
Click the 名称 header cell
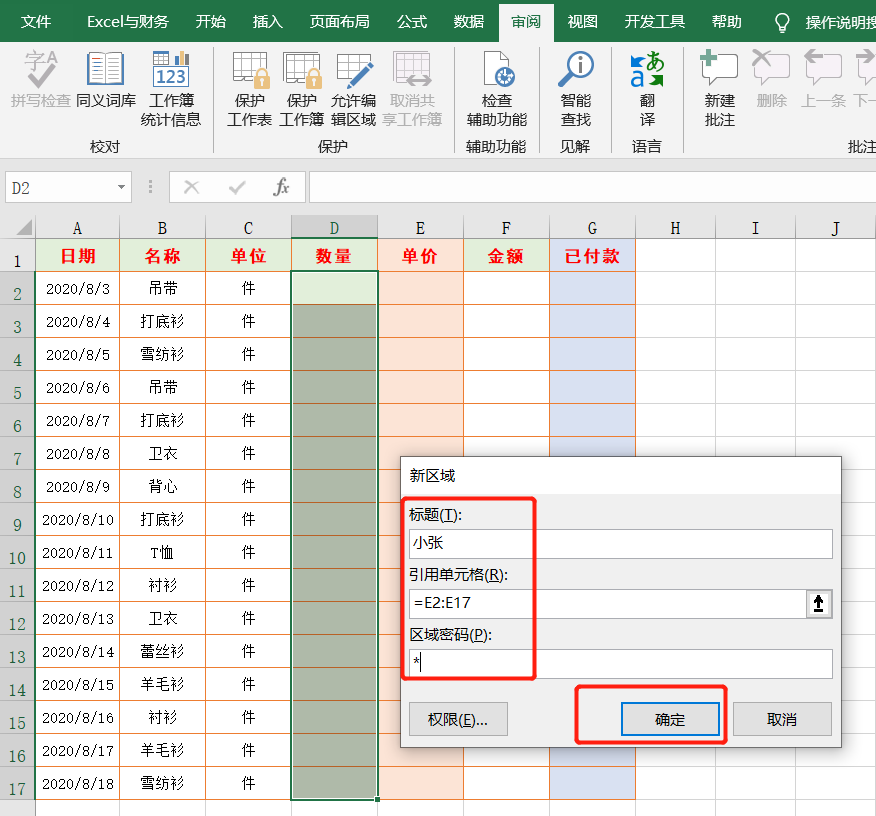163,256
